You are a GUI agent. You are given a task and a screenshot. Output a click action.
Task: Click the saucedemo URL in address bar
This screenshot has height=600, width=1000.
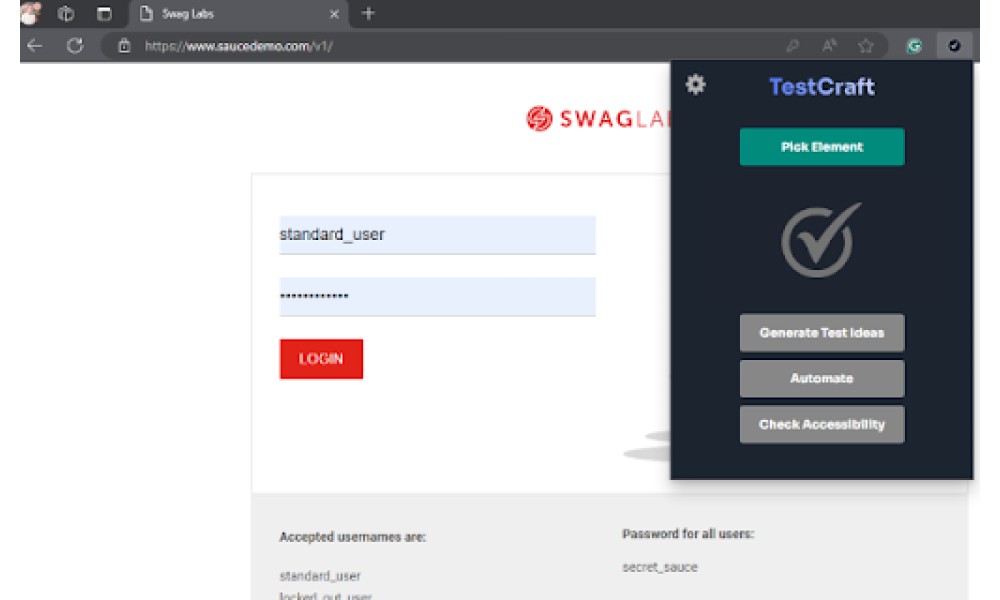click(x=239, y=46)
